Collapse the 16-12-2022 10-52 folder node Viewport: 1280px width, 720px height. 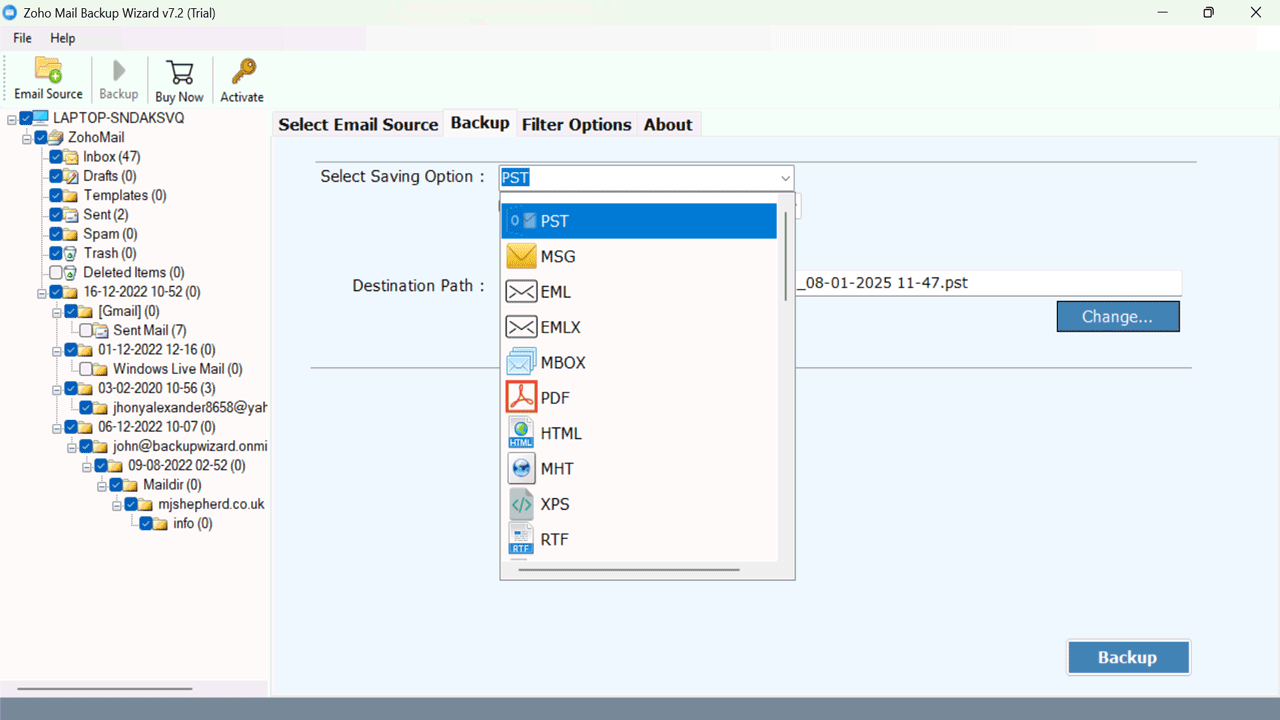tap(42, 292)
